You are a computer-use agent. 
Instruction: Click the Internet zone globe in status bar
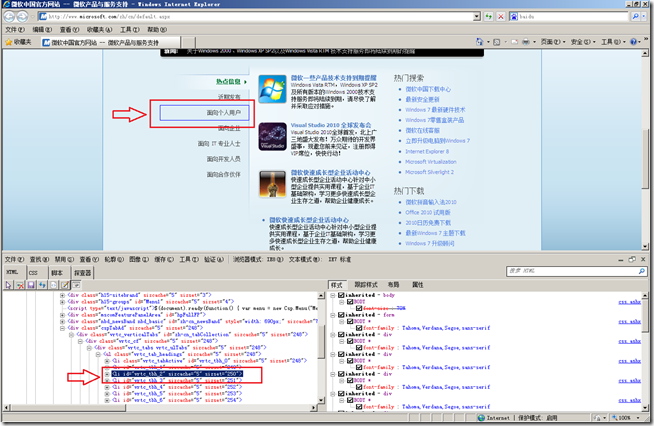[x=481, y=418]
